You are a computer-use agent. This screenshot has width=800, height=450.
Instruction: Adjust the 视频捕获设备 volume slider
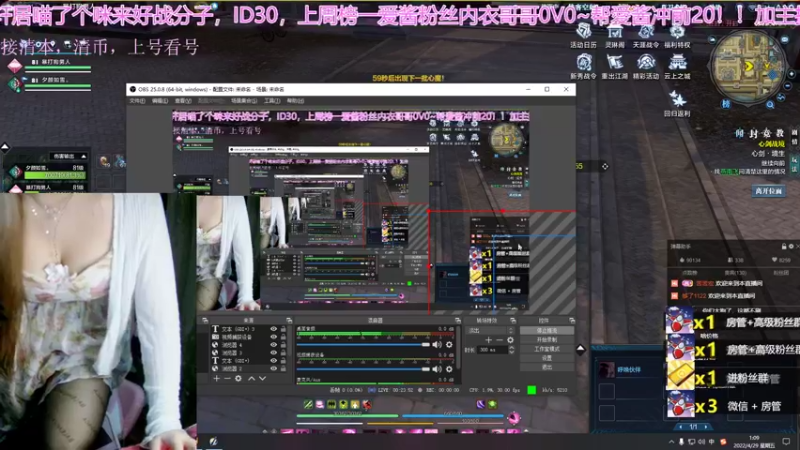(363, 369)
